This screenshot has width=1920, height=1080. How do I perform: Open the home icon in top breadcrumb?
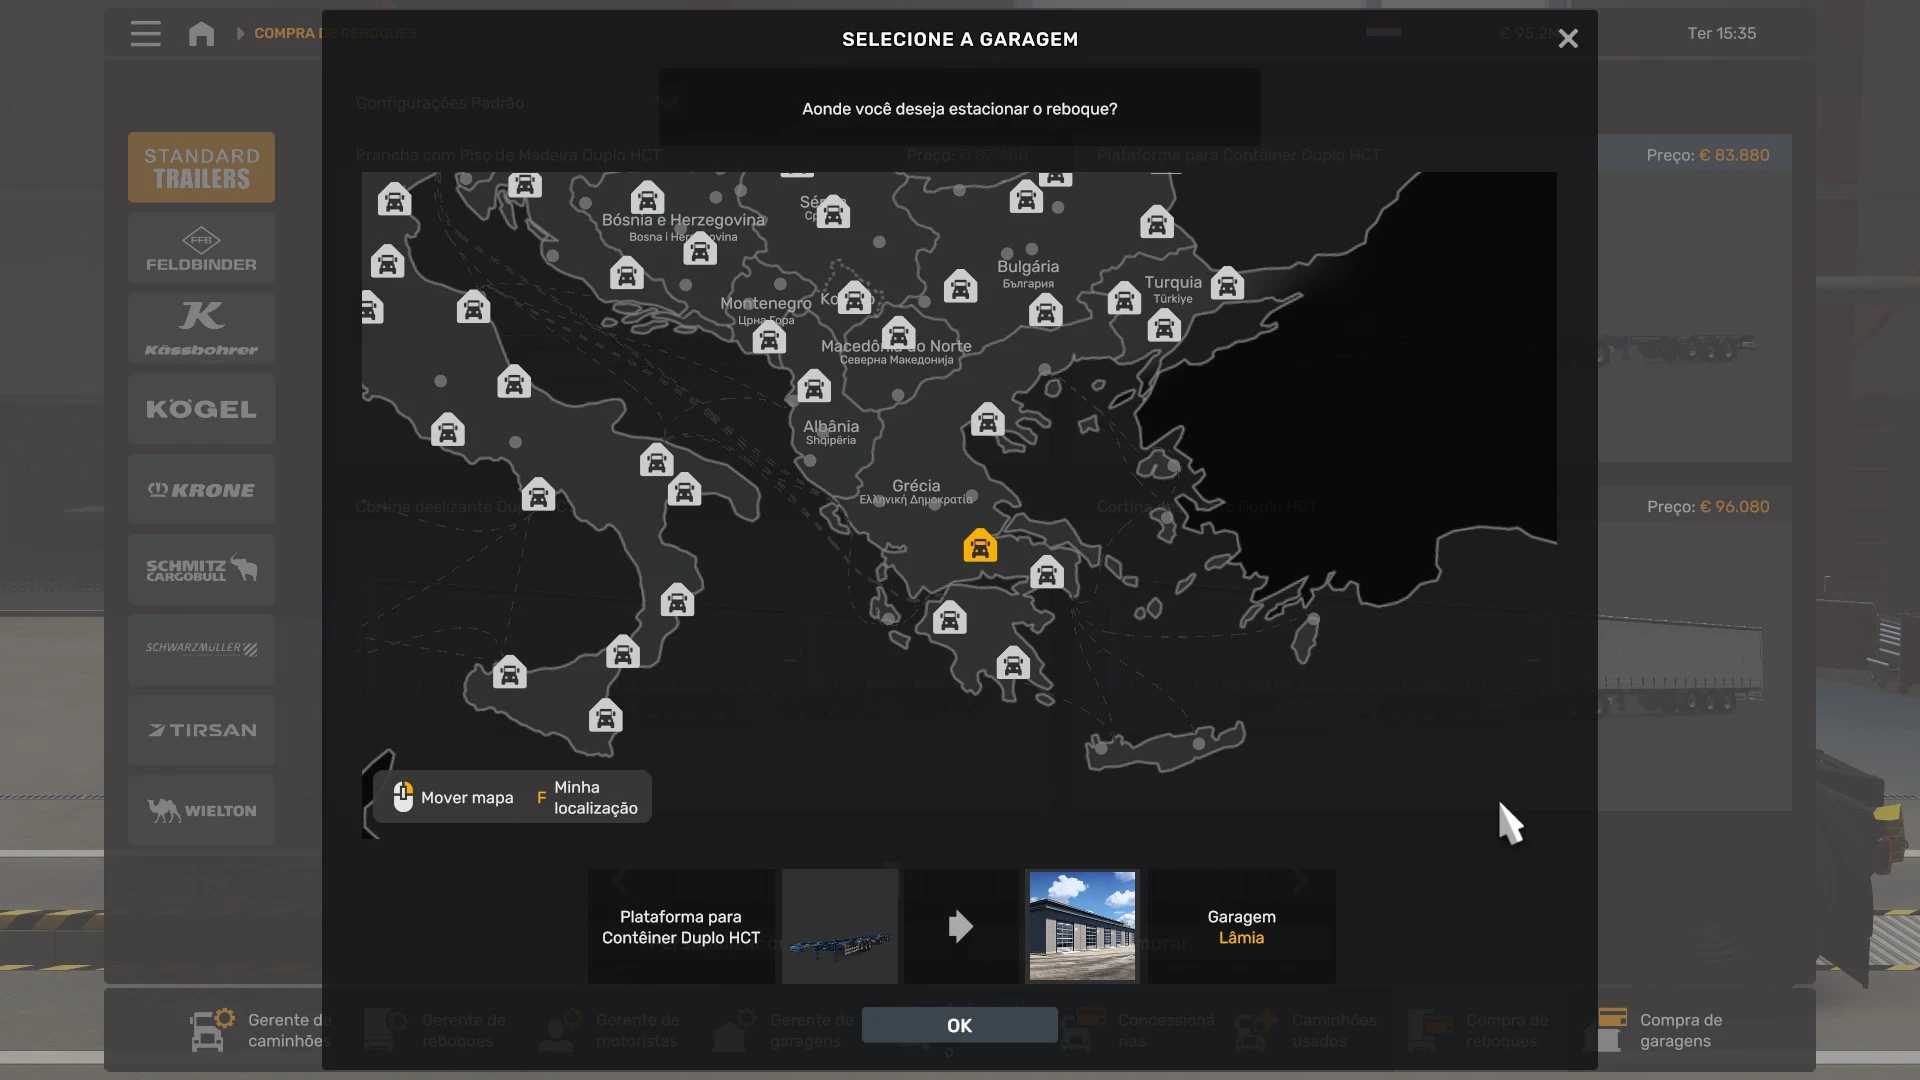[201, 34]
